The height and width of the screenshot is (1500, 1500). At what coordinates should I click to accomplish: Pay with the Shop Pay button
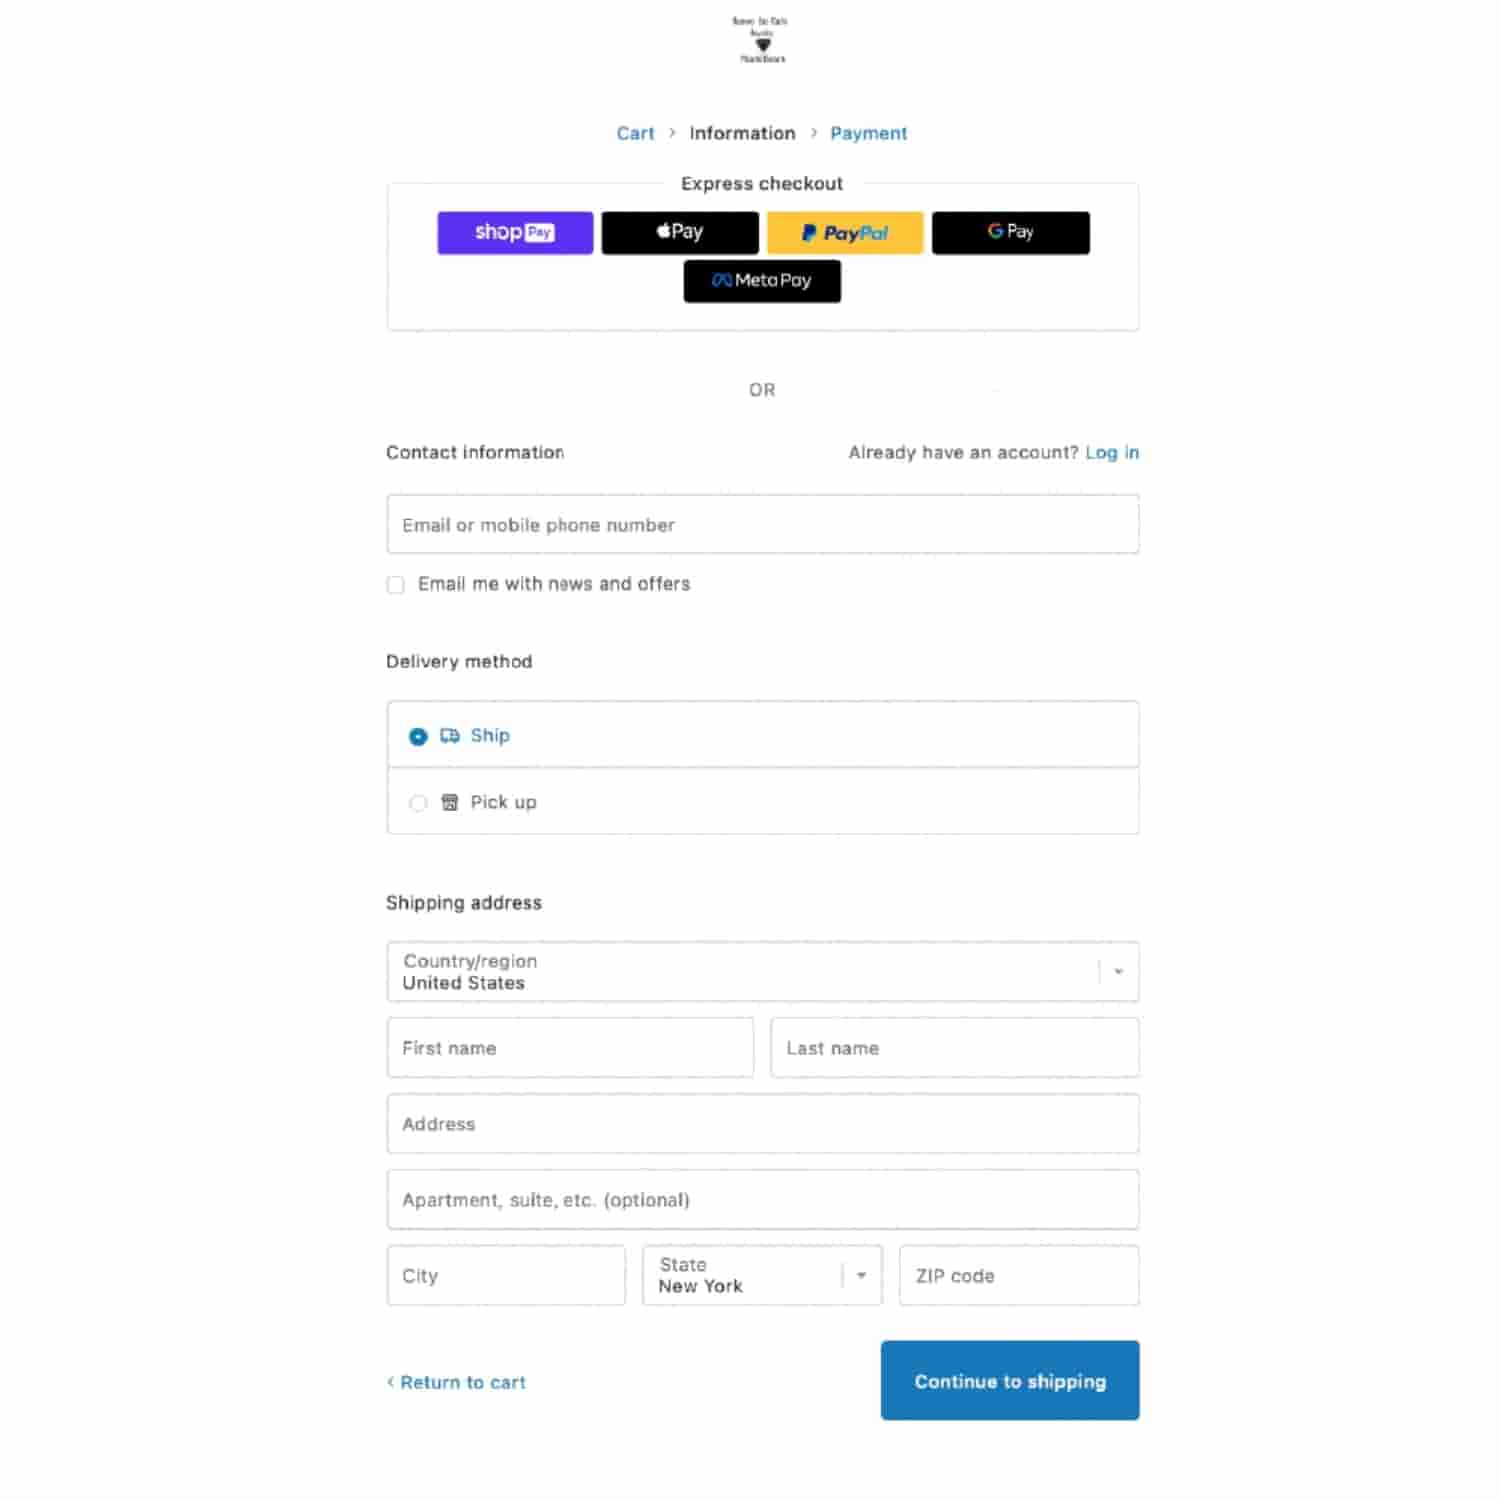tap(515, 232)
